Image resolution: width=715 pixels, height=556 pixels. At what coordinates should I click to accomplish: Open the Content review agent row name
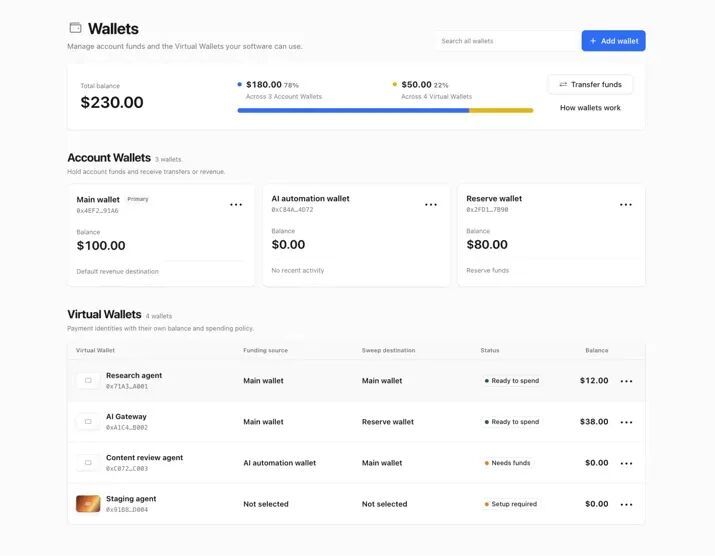coord(145,457)
